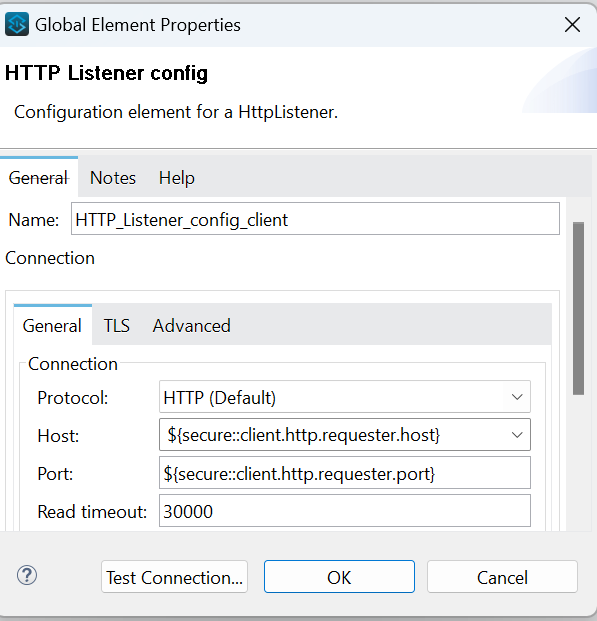Select the outer General tab beside Notes
Screen dimensions: 597x621
(39, 178)
